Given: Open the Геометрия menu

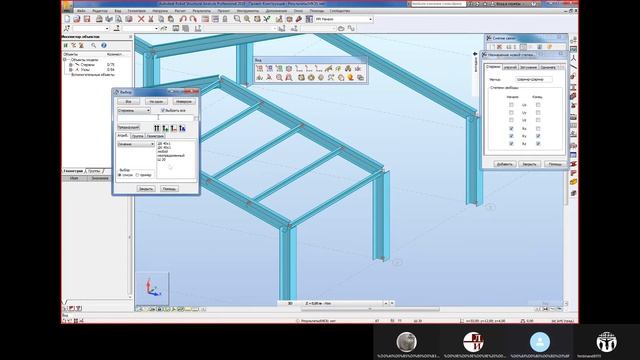Looking at the screenshot, I should (x=136, y=11).
